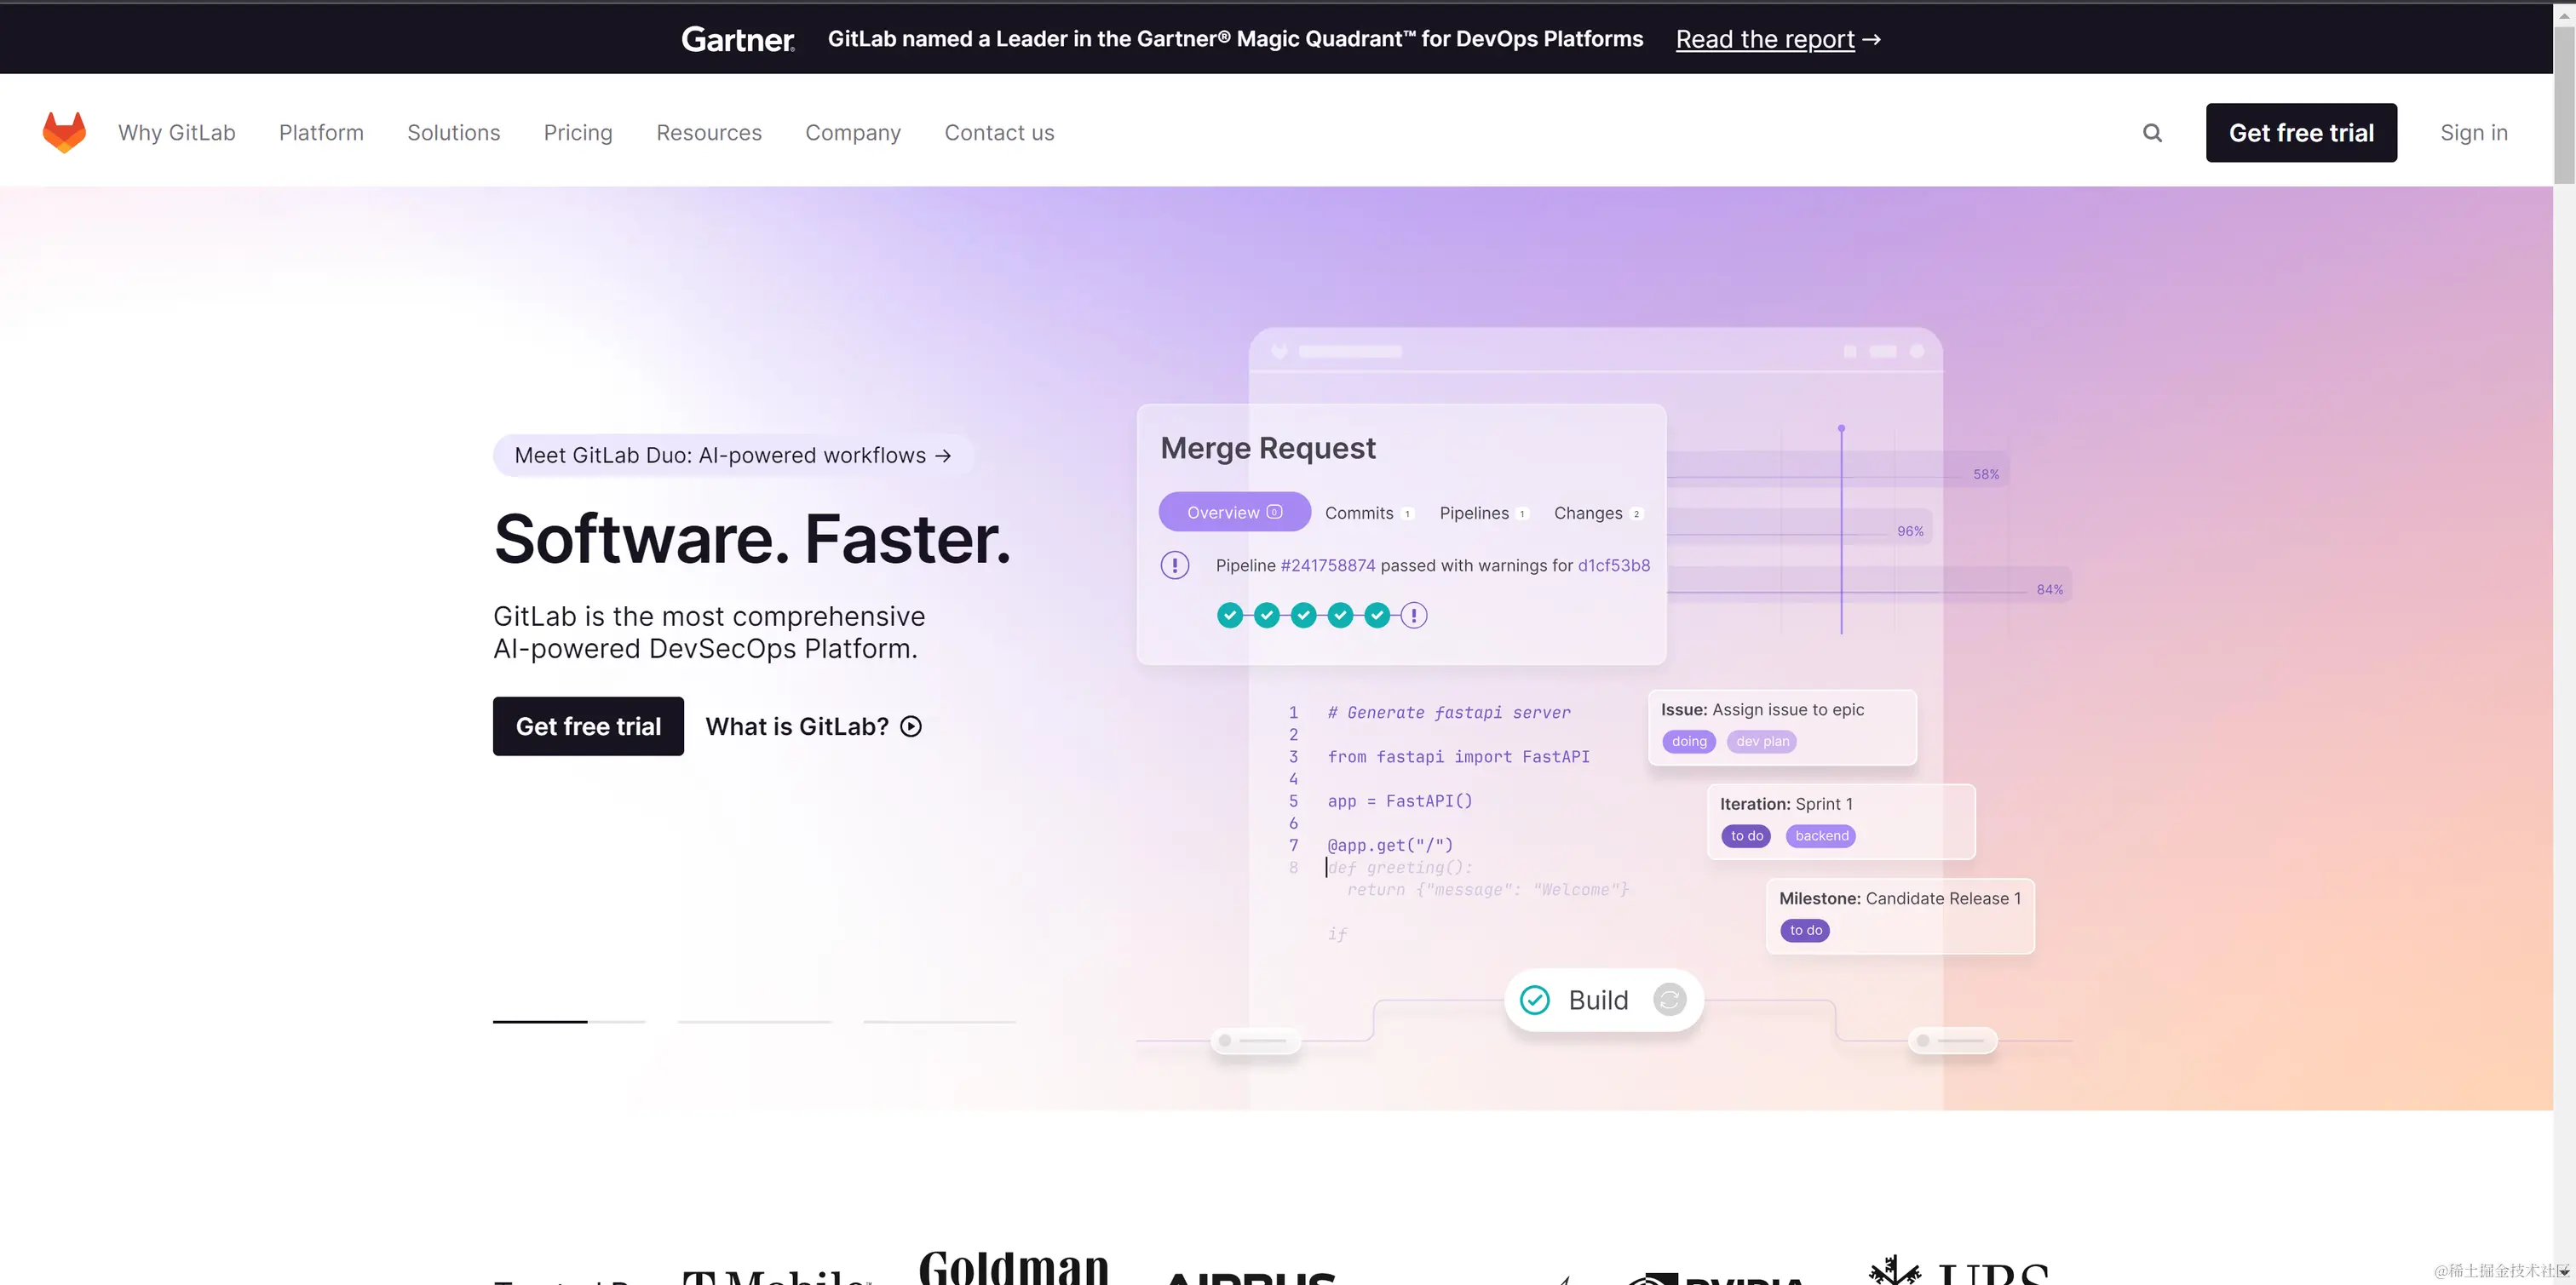Open the Solutions menu

click(454, 133)
